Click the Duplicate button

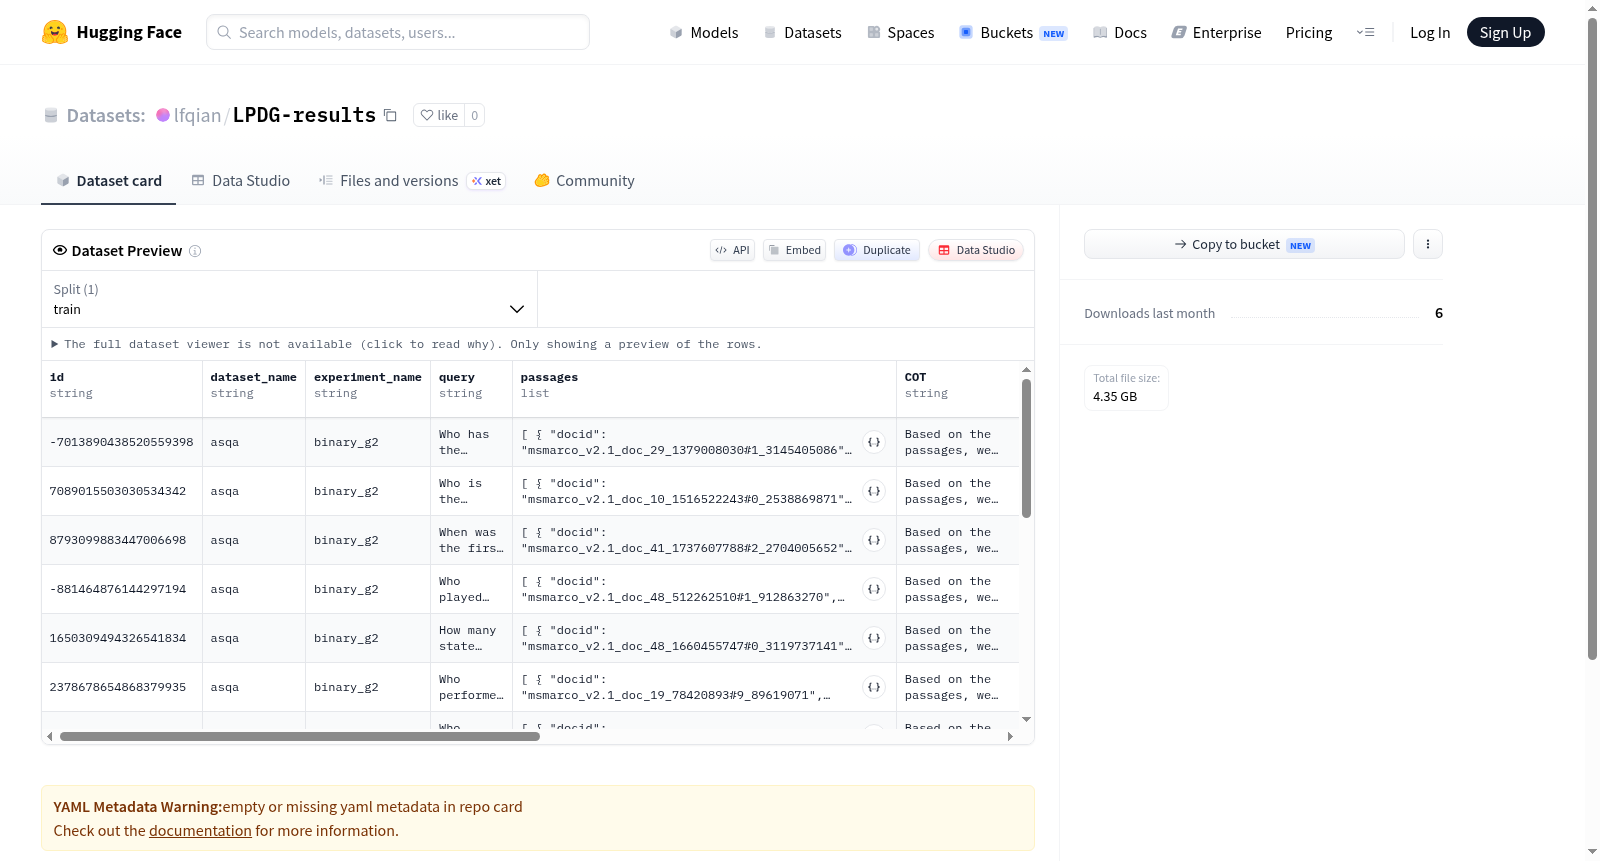point(877,250)
